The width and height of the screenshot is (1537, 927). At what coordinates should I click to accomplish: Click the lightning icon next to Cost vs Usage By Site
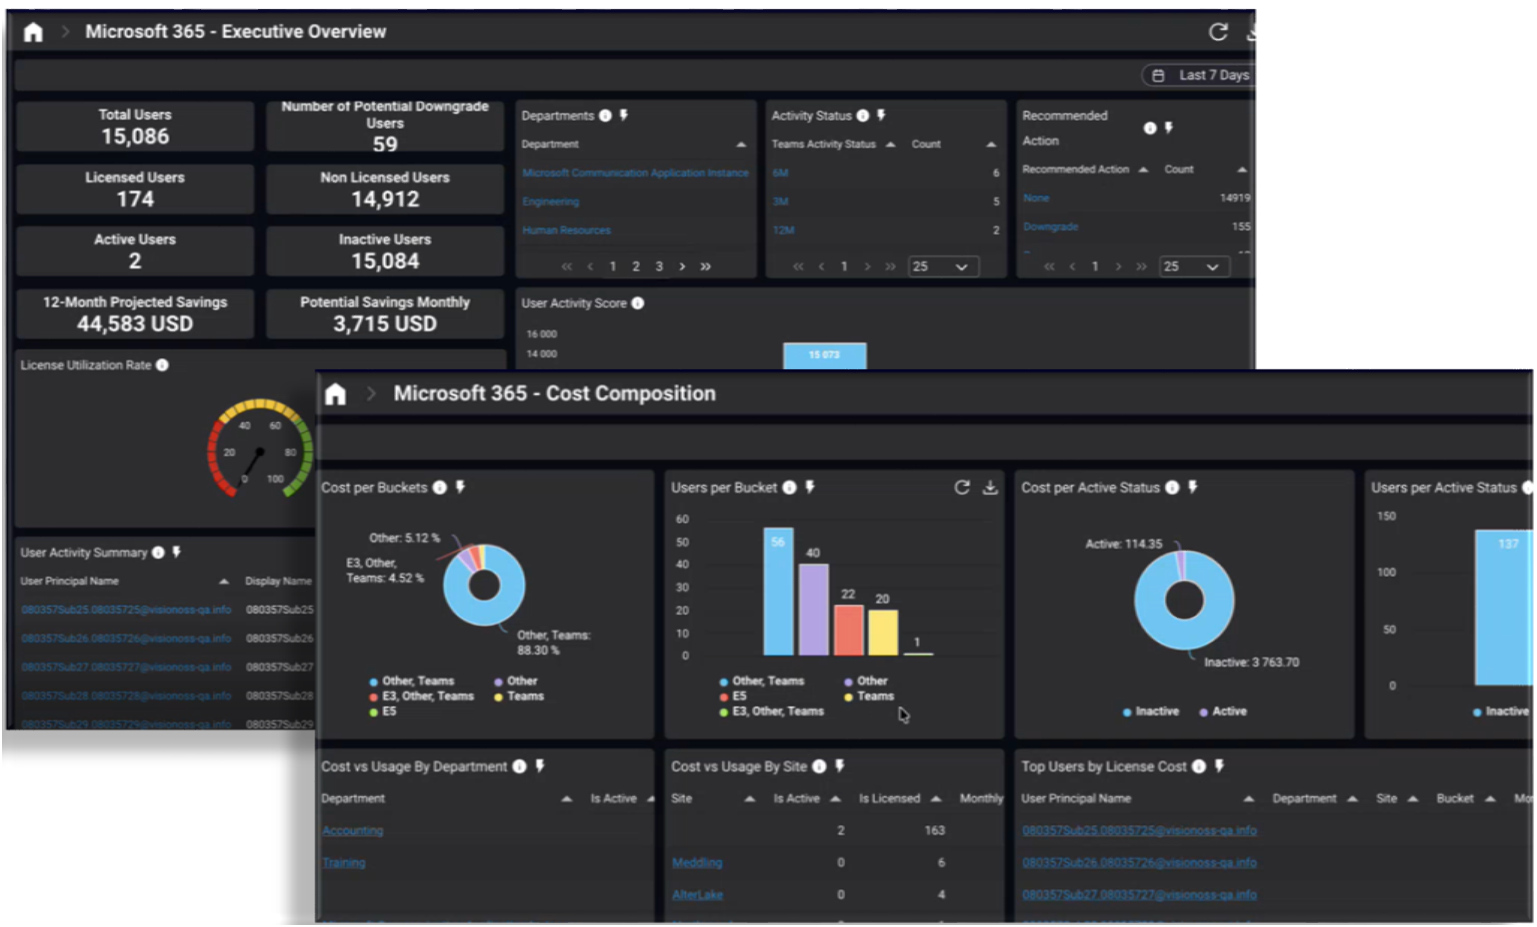(x=840, y=766)
